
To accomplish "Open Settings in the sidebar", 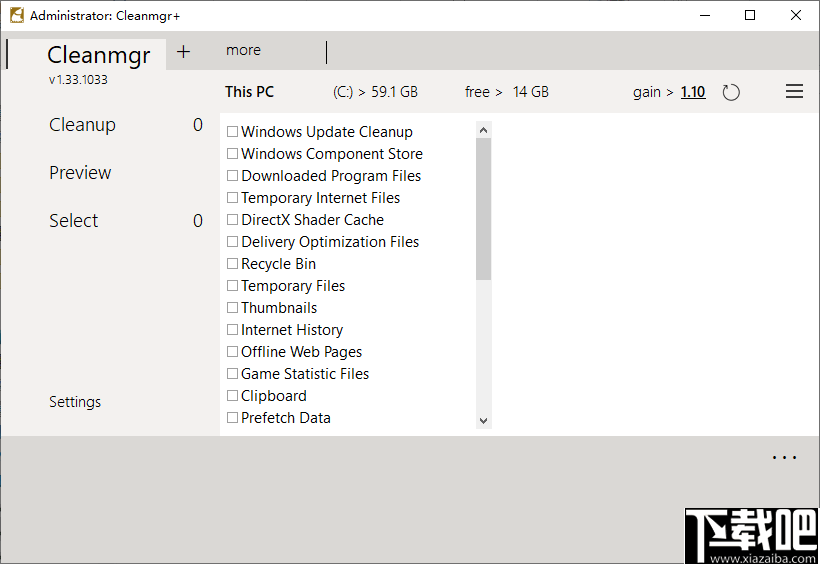I will 75,402.
